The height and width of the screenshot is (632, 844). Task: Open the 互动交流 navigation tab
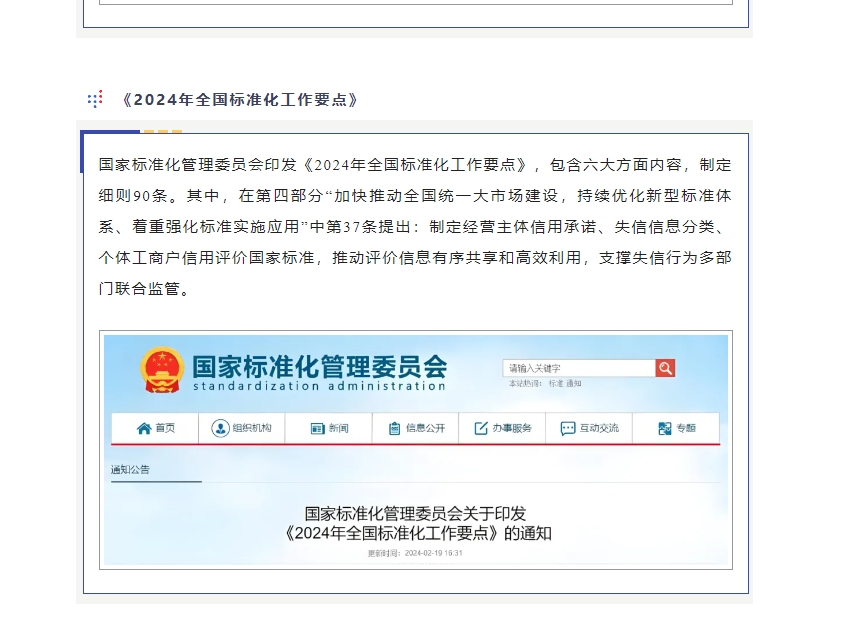point(589,429)
